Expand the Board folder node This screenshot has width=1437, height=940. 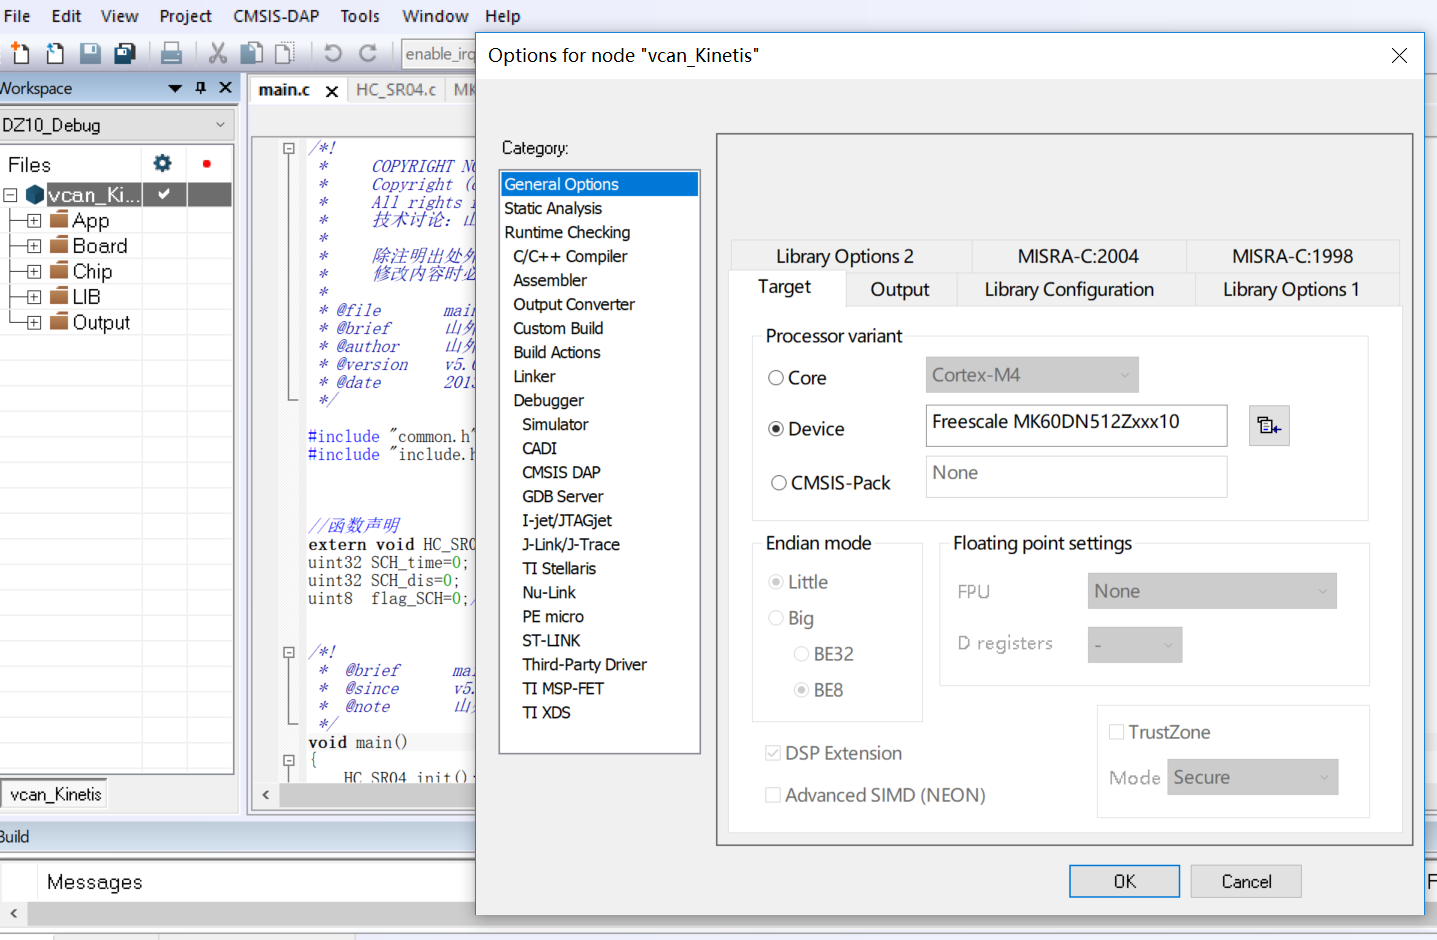(34, 246)
